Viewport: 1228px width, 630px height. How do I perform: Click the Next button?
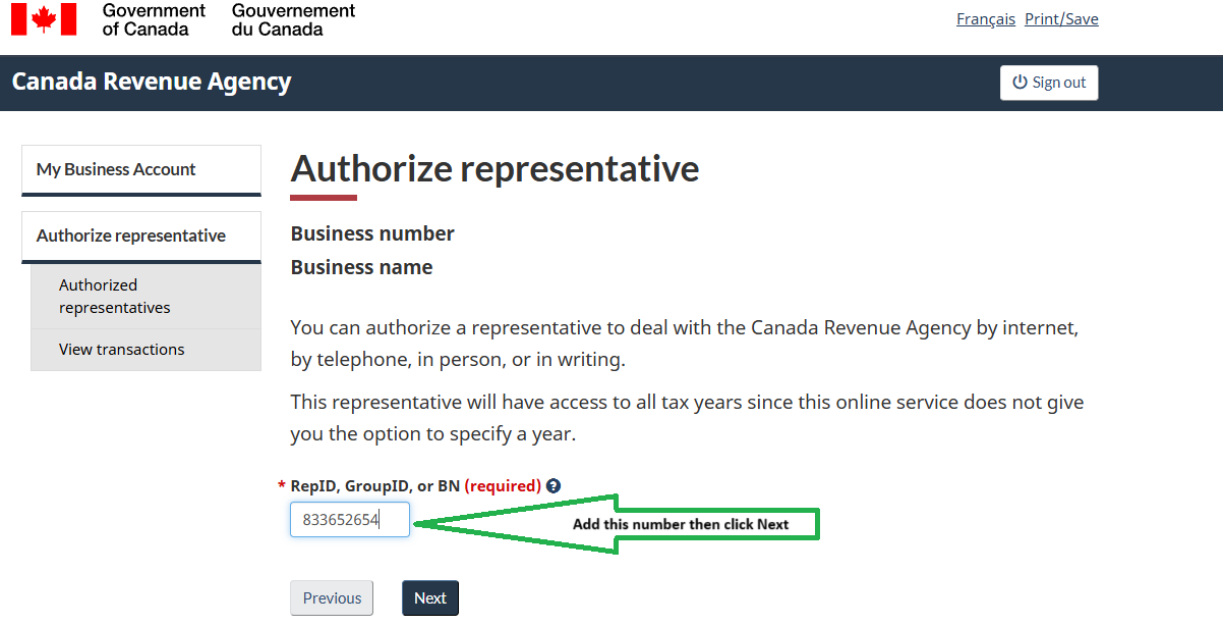(x=430, y=598)
